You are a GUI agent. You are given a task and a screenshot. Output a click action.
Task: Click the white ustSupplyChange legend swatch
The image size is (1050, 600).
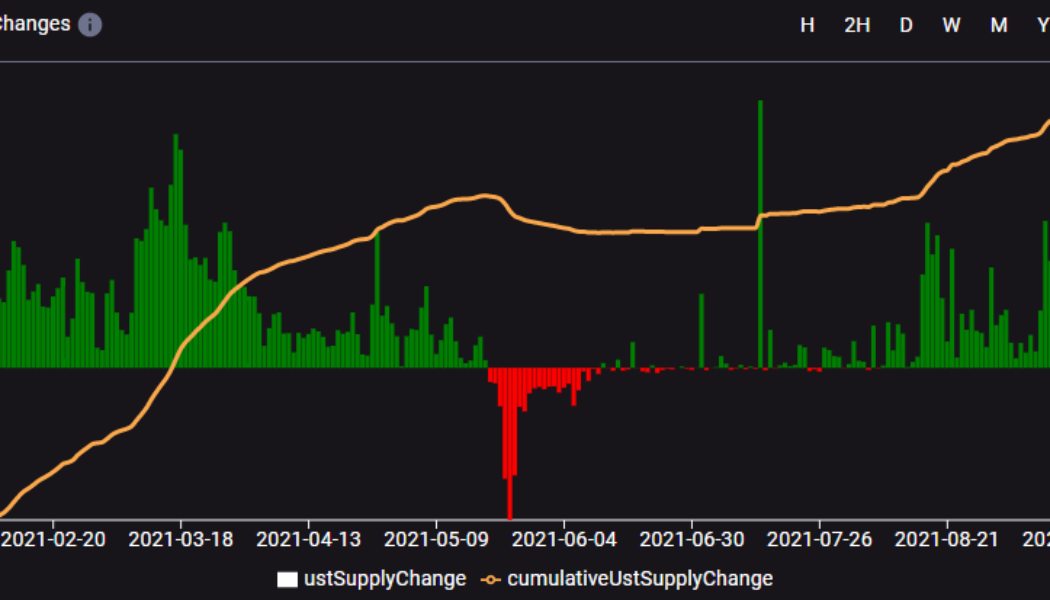[287, 579]
